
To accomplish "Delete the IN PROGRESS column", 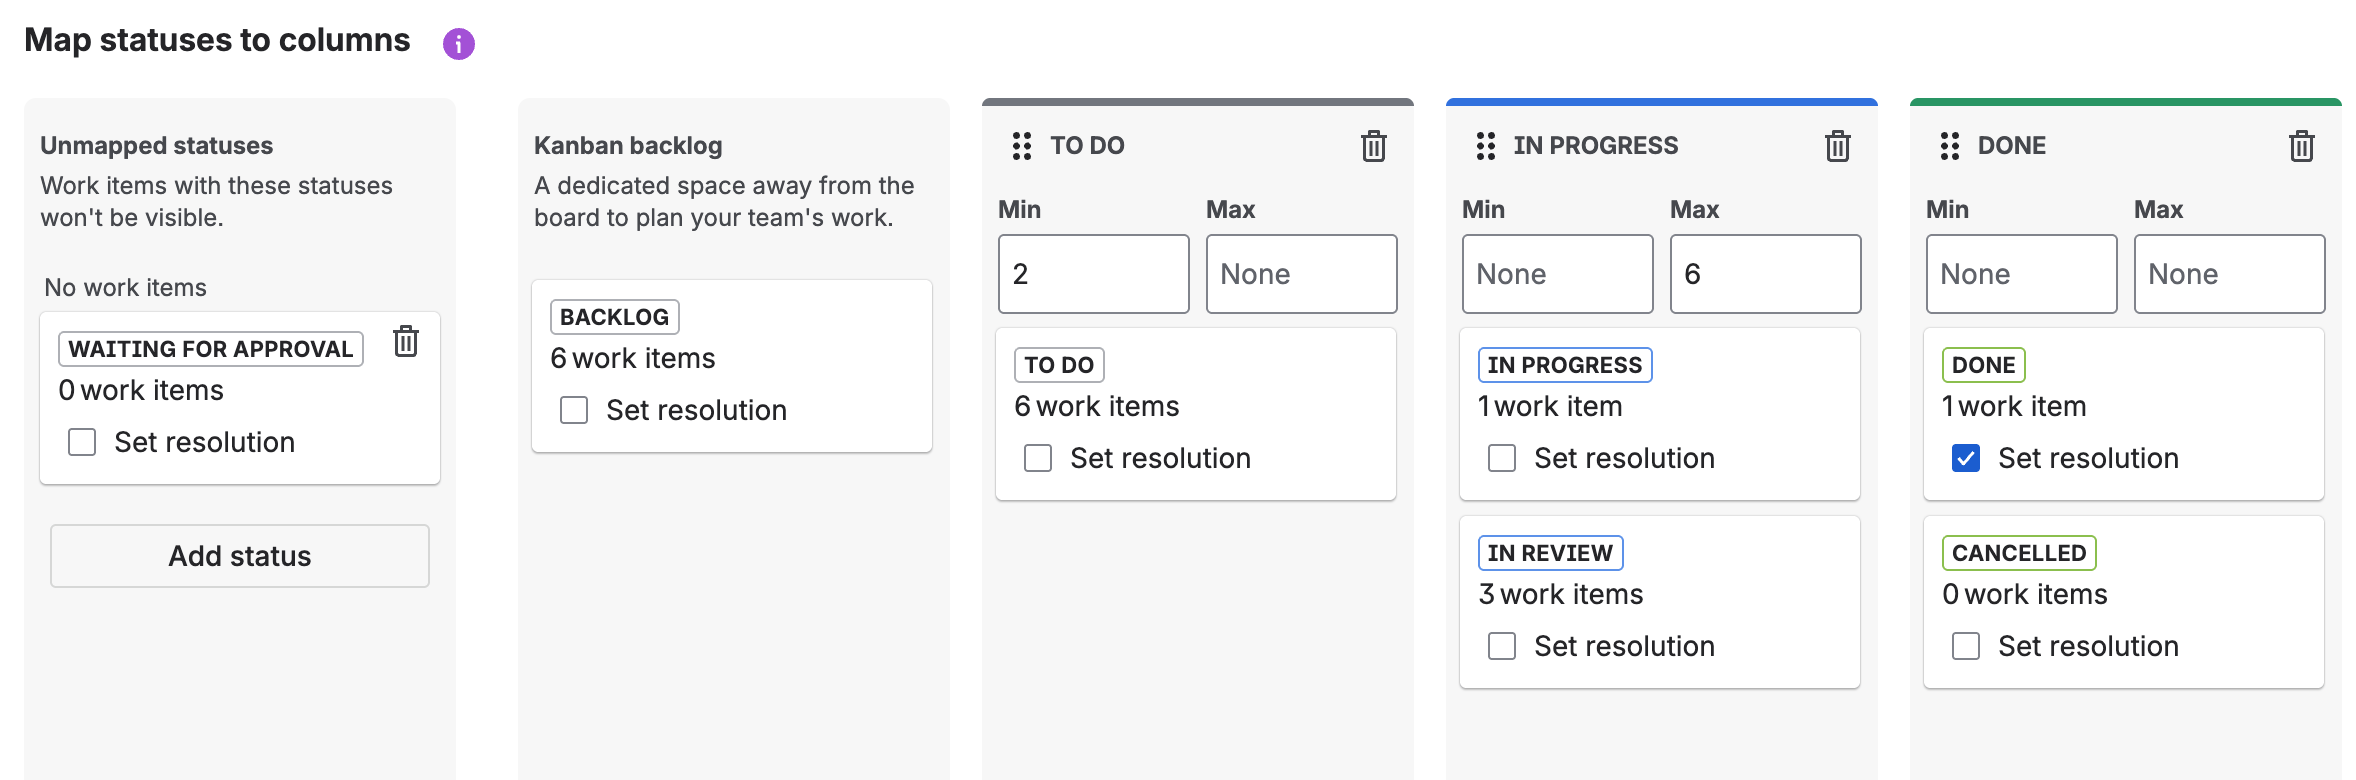I will coord(1837,146).
